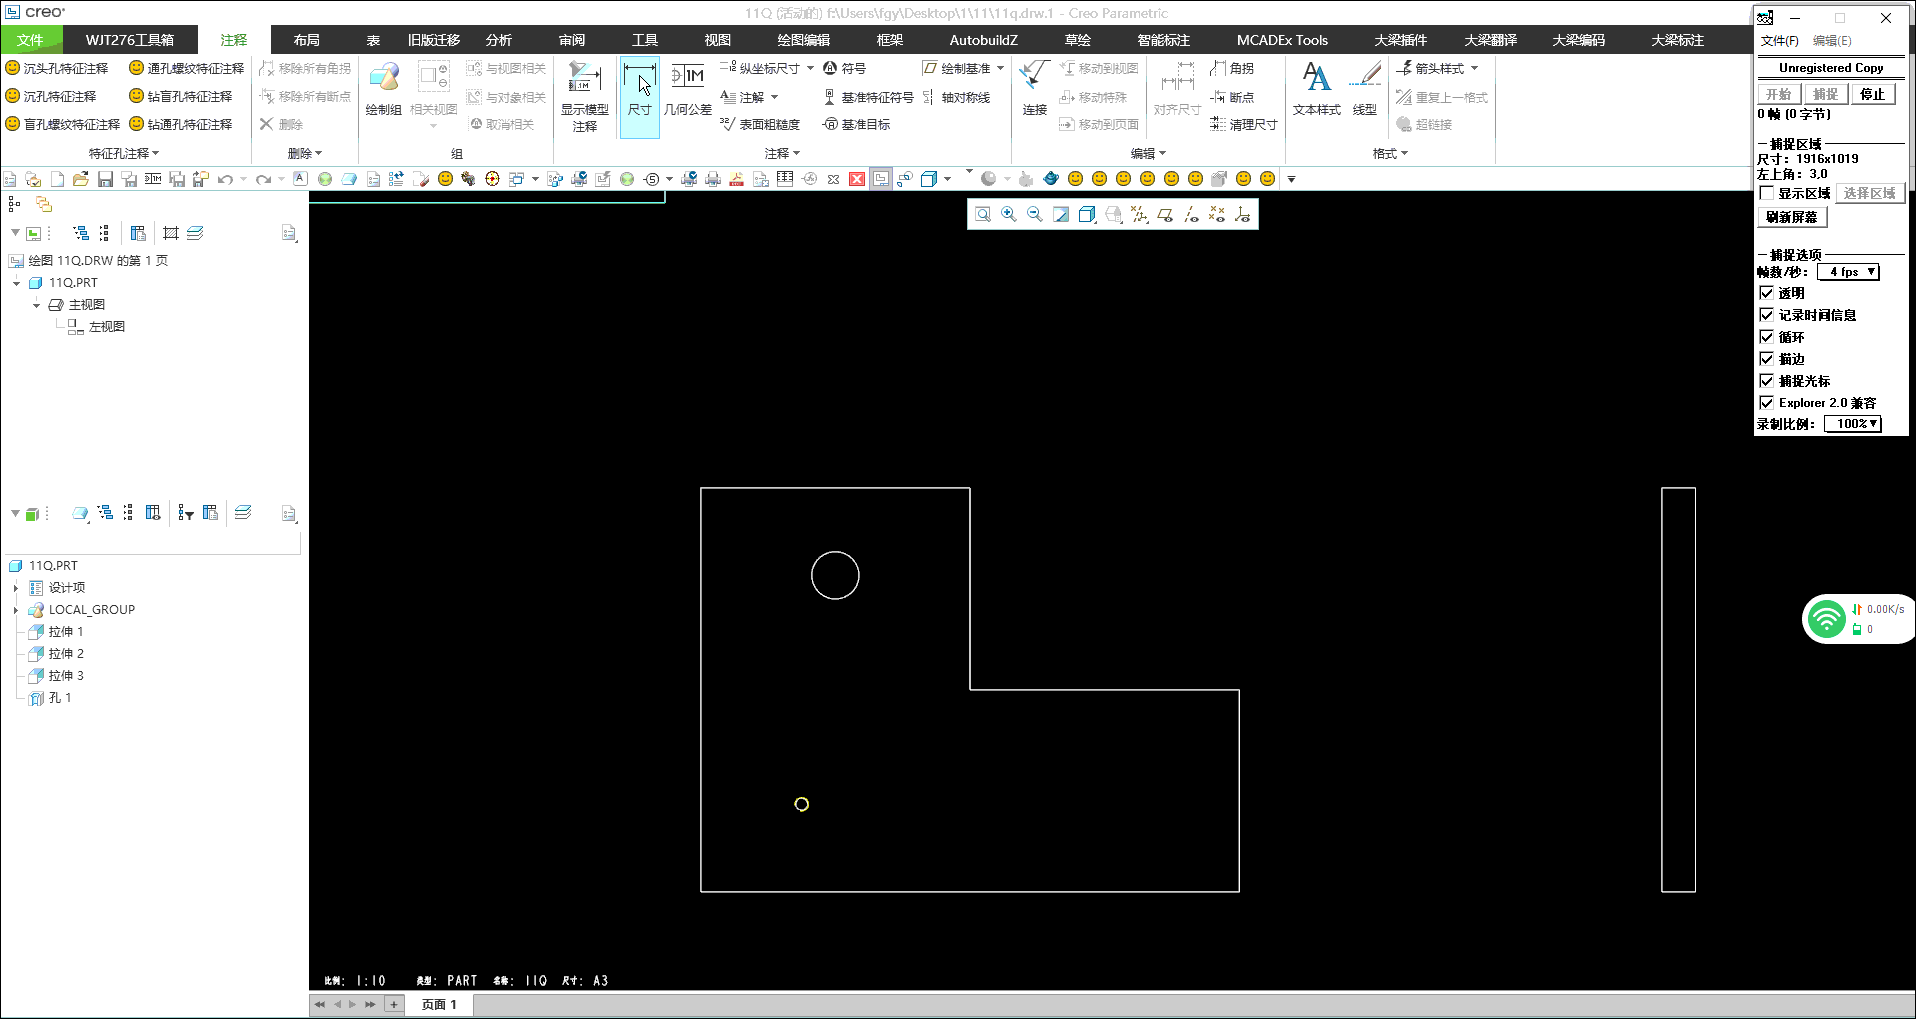
Task: Click the add sheet plus button
Action: 394,1004
